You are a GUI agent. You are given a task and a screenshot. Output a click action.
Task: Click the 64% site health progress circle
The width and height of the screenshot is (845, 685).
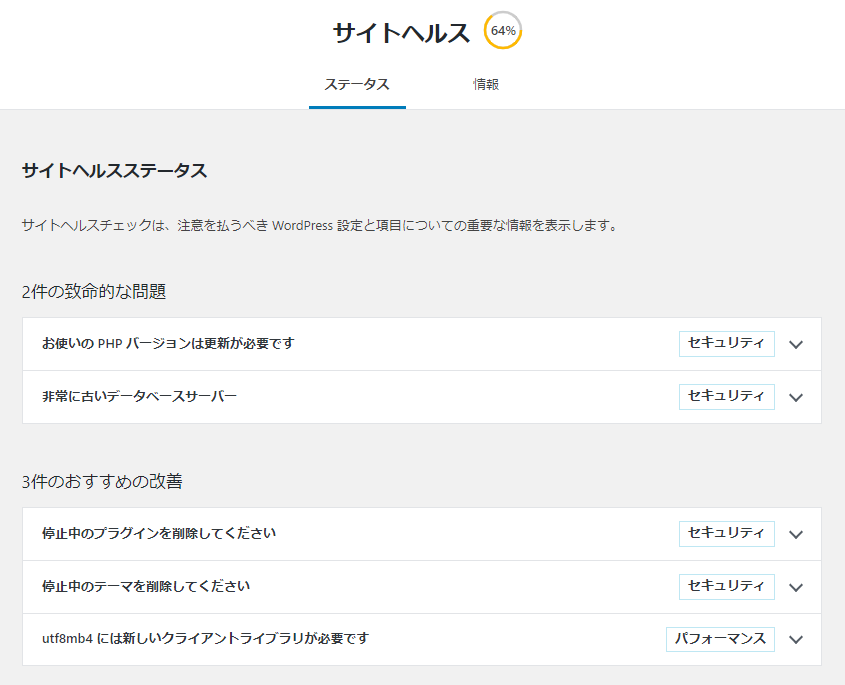point(503,31)
